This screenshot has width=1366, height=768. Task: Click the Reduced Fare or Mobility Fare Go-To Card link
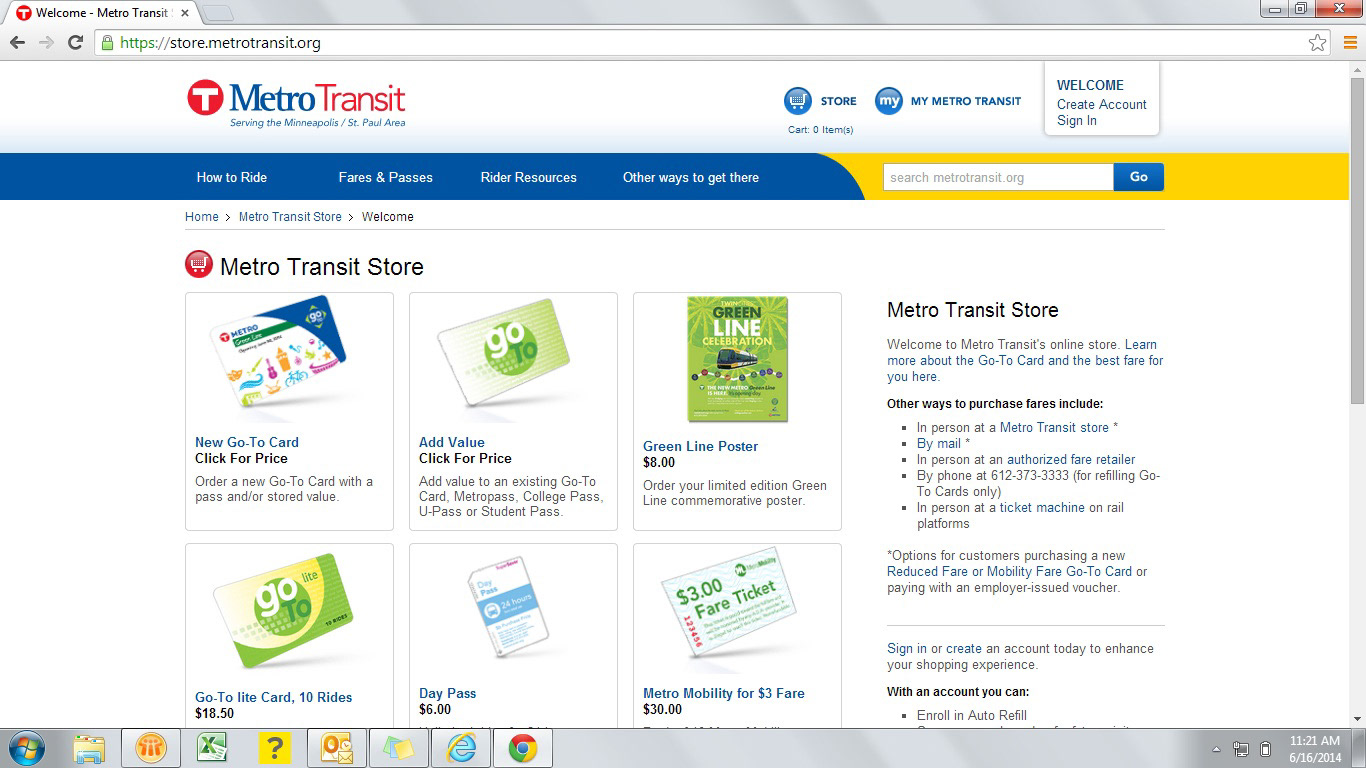pyautogui.click(x=1010, y=571)
